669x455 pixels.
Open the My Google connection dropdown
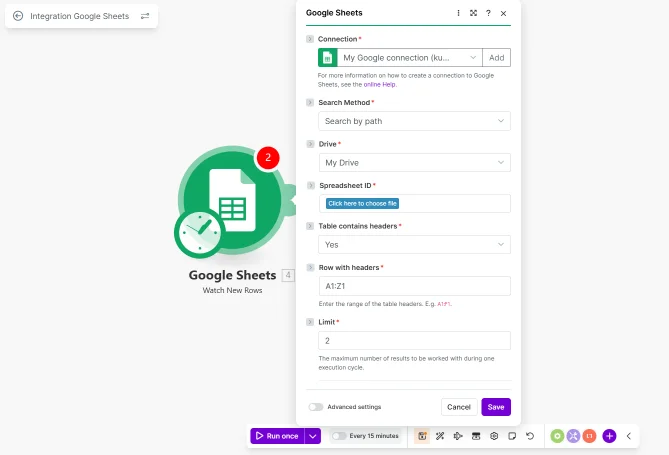(x=410, y=58)
